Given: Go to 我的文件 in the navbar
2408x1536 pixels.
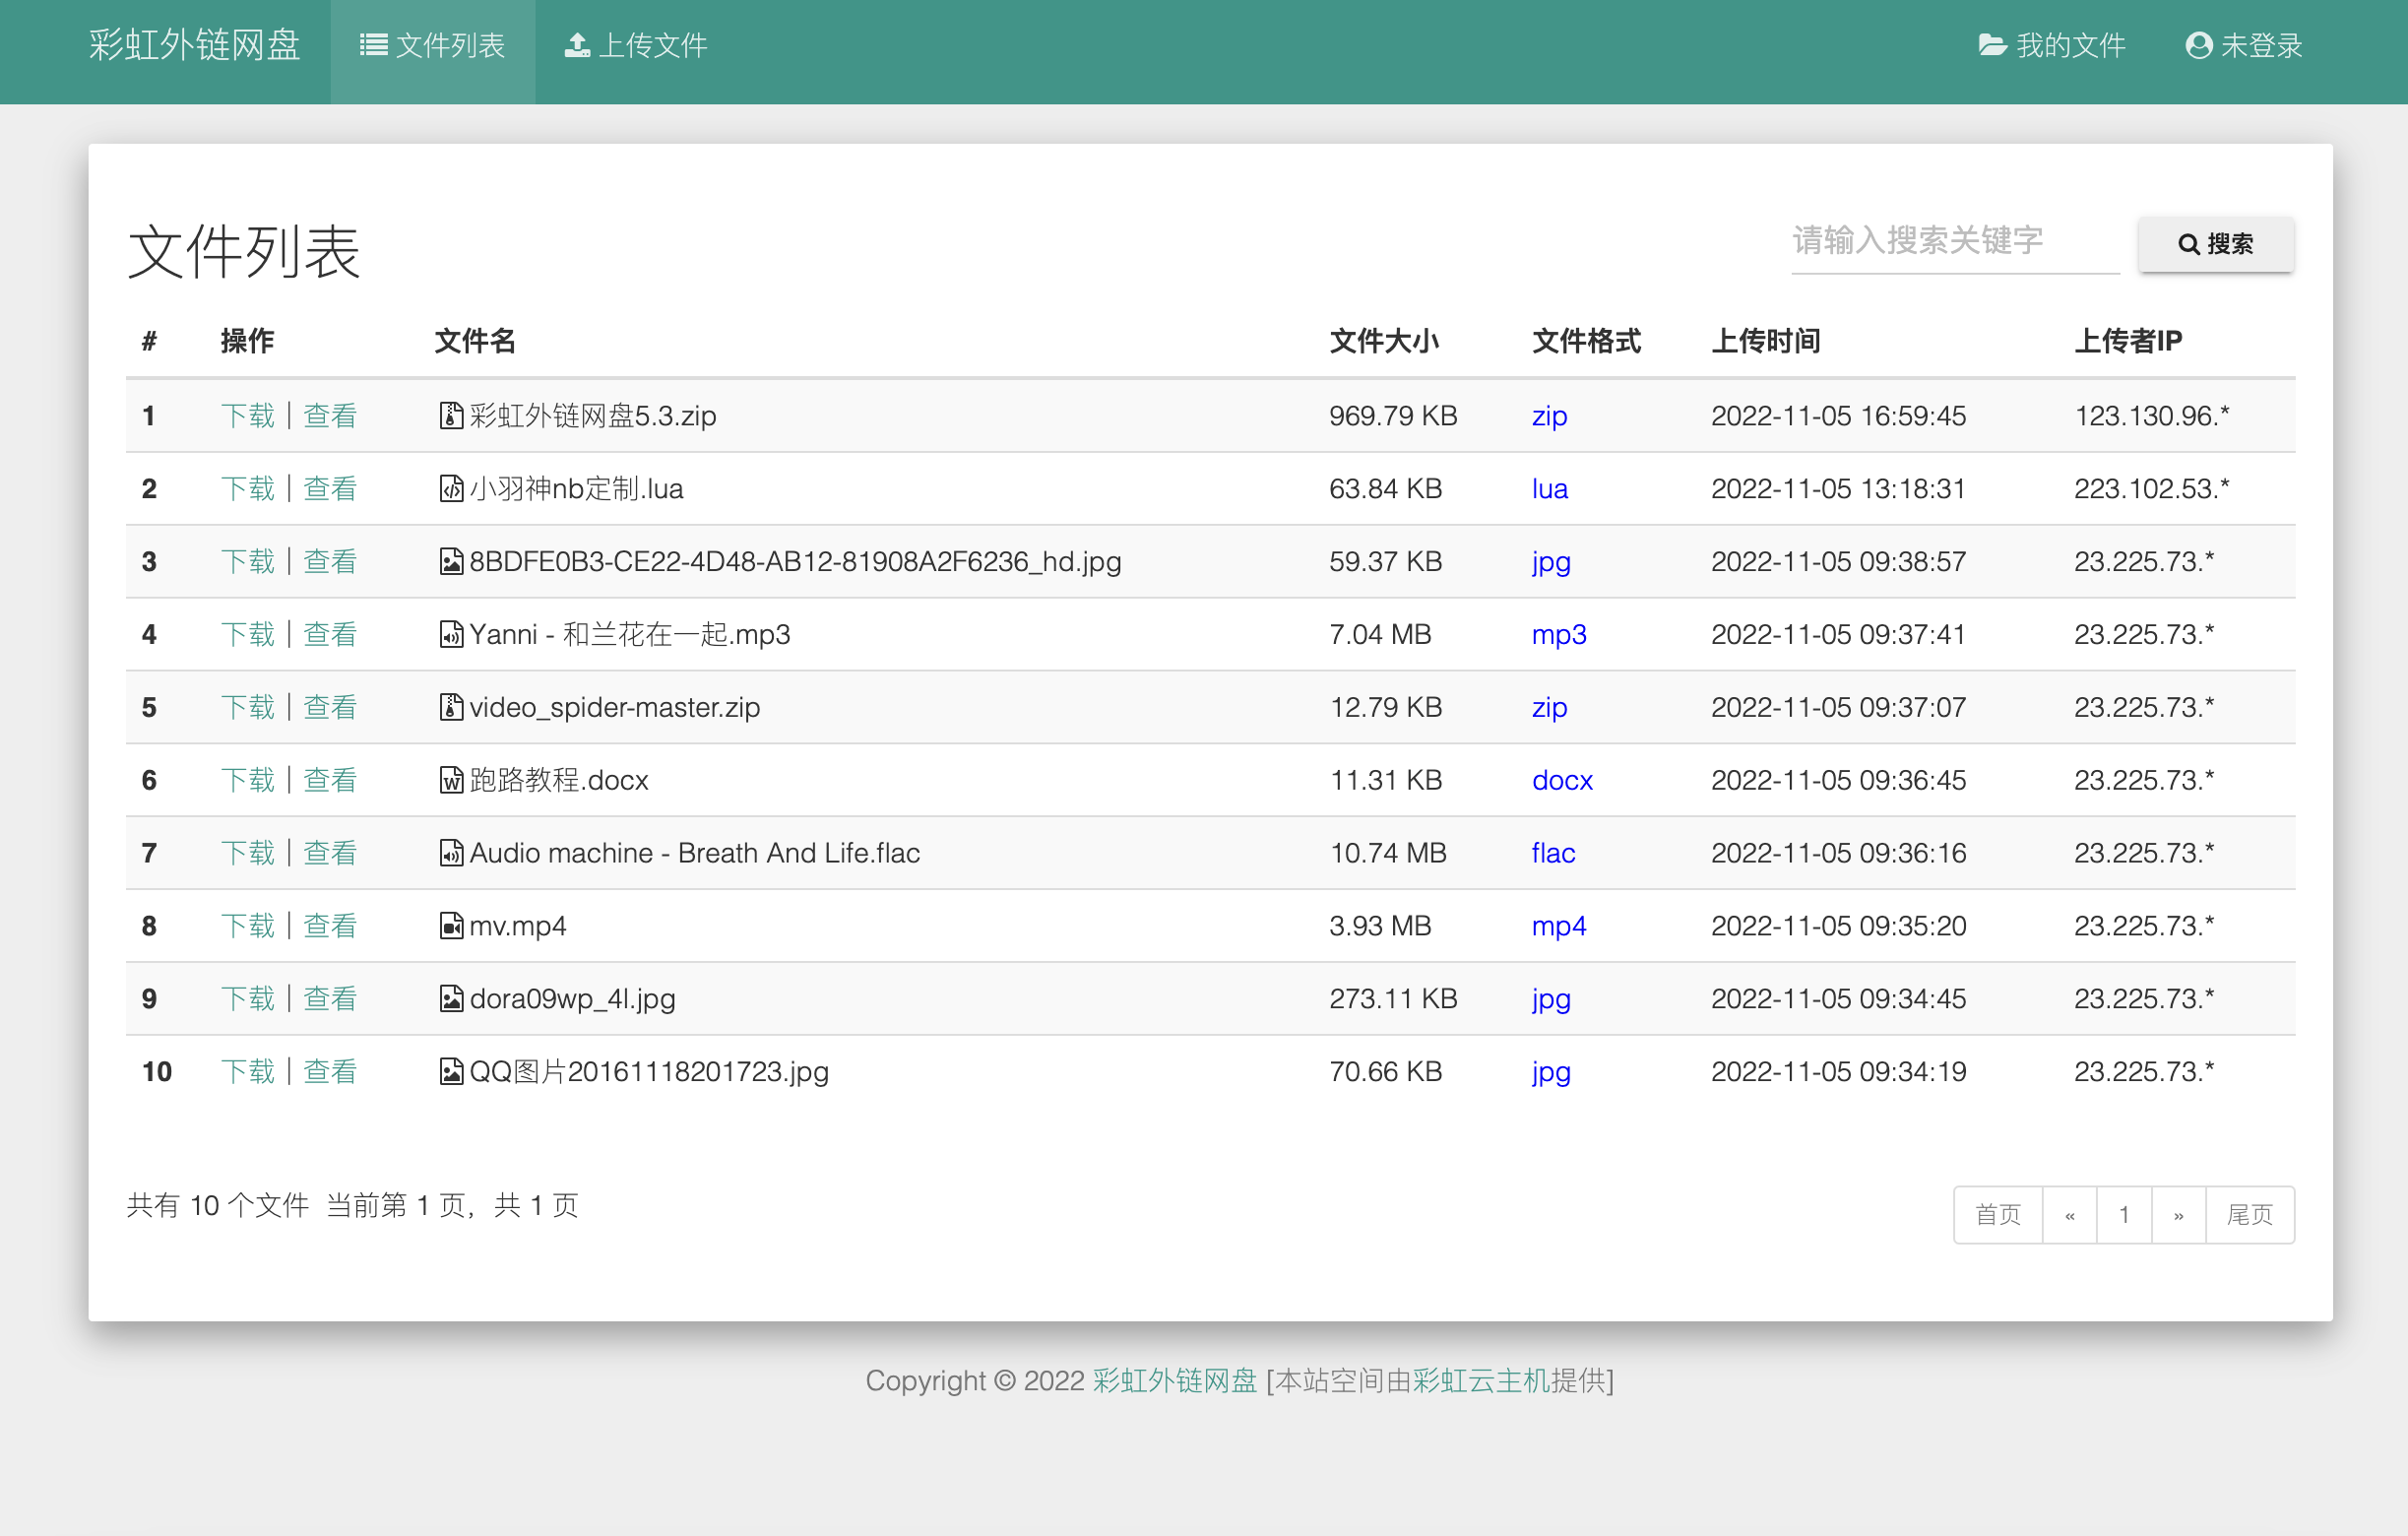Looking at the screenshot, I should [2051, 45].
